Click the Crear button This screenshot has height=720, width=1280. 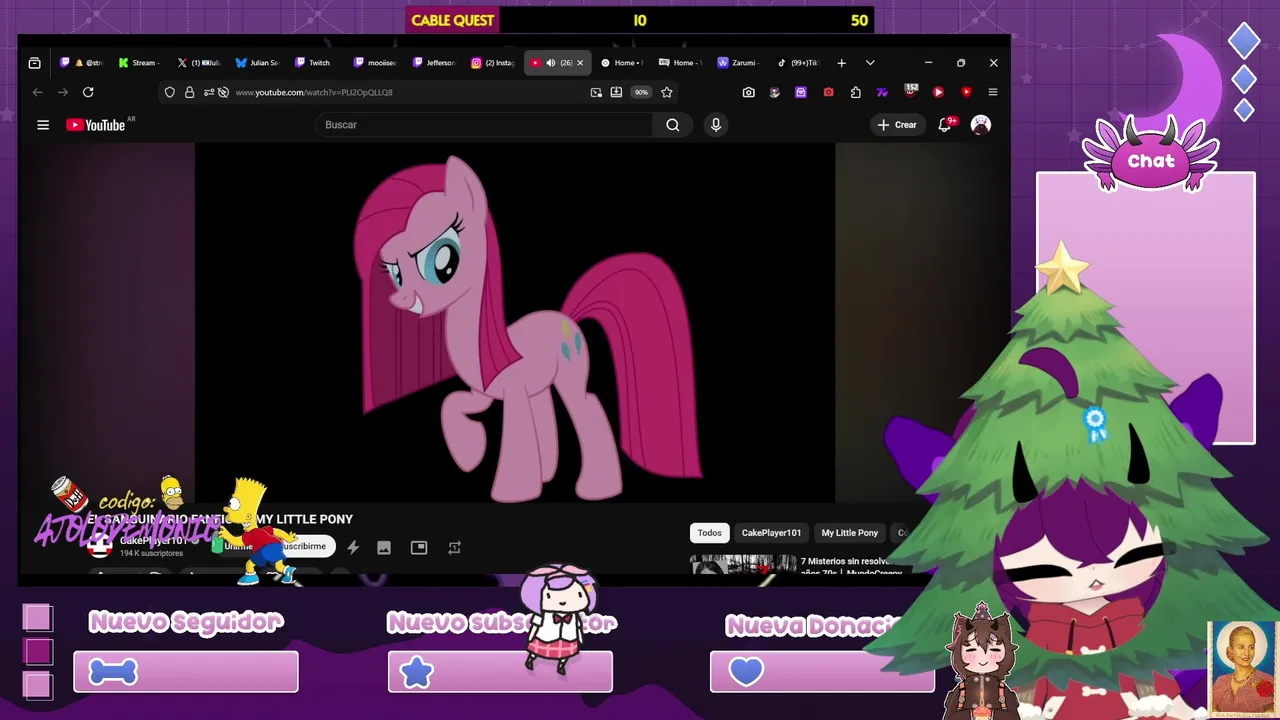(x=896, y=125)
